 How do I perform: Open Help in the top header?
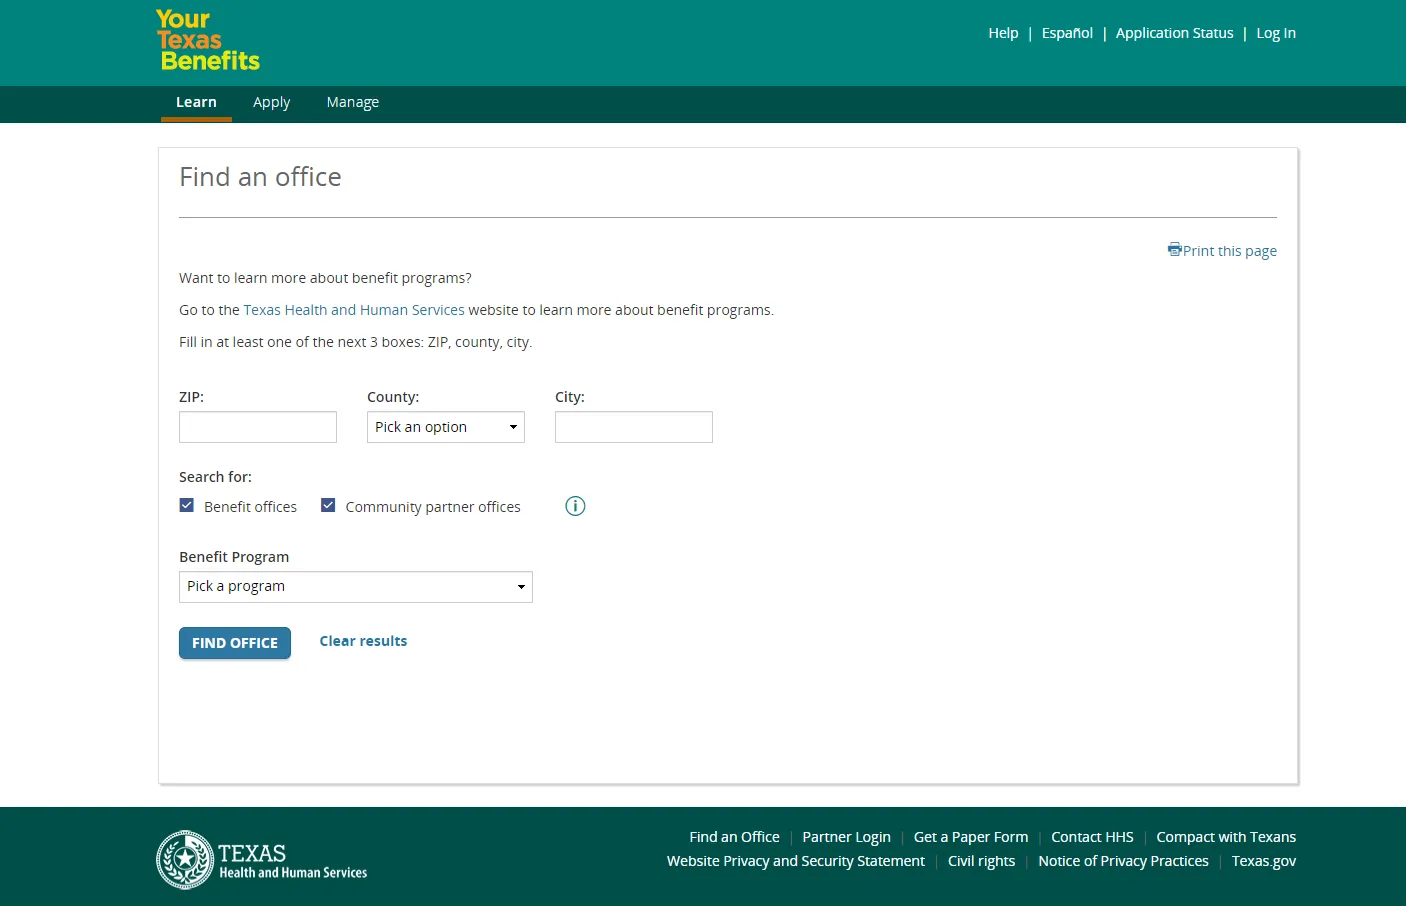pyautogui.click(x=1003, y=33)
